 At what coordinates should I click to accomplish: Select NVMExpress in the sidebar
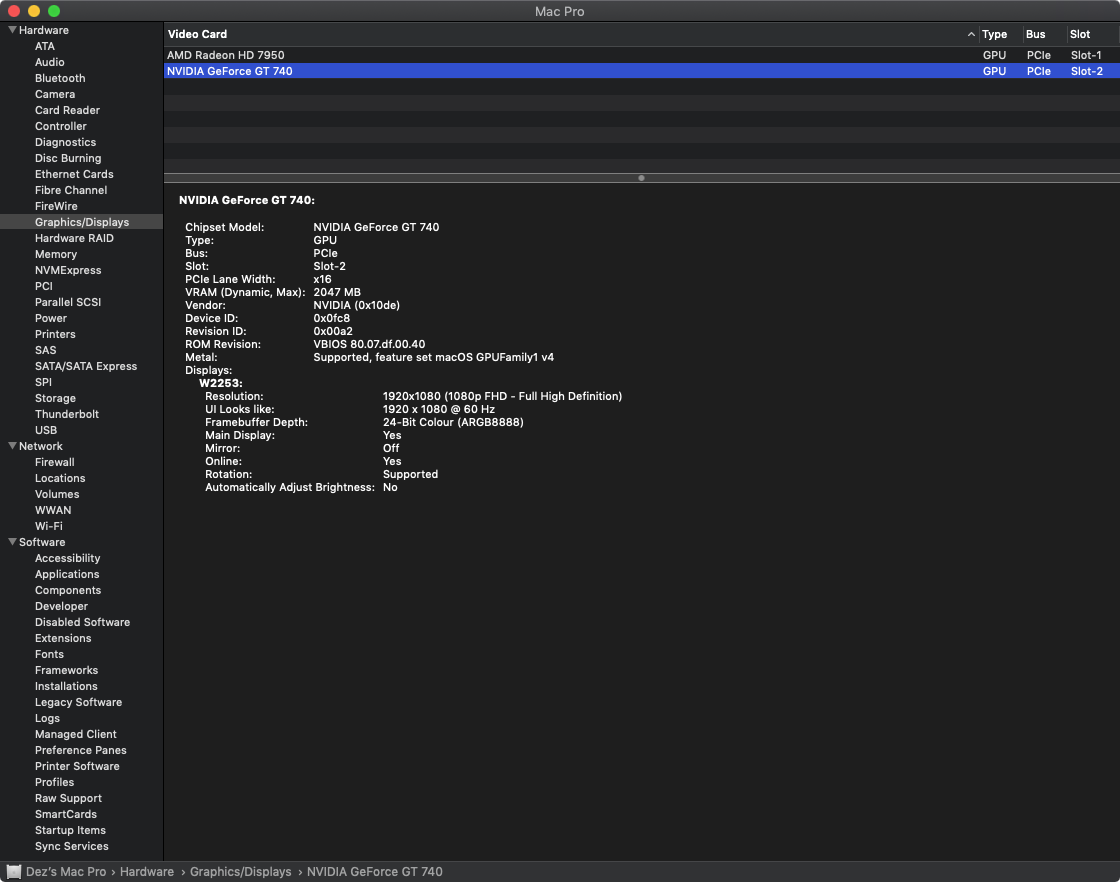point(68,270)
